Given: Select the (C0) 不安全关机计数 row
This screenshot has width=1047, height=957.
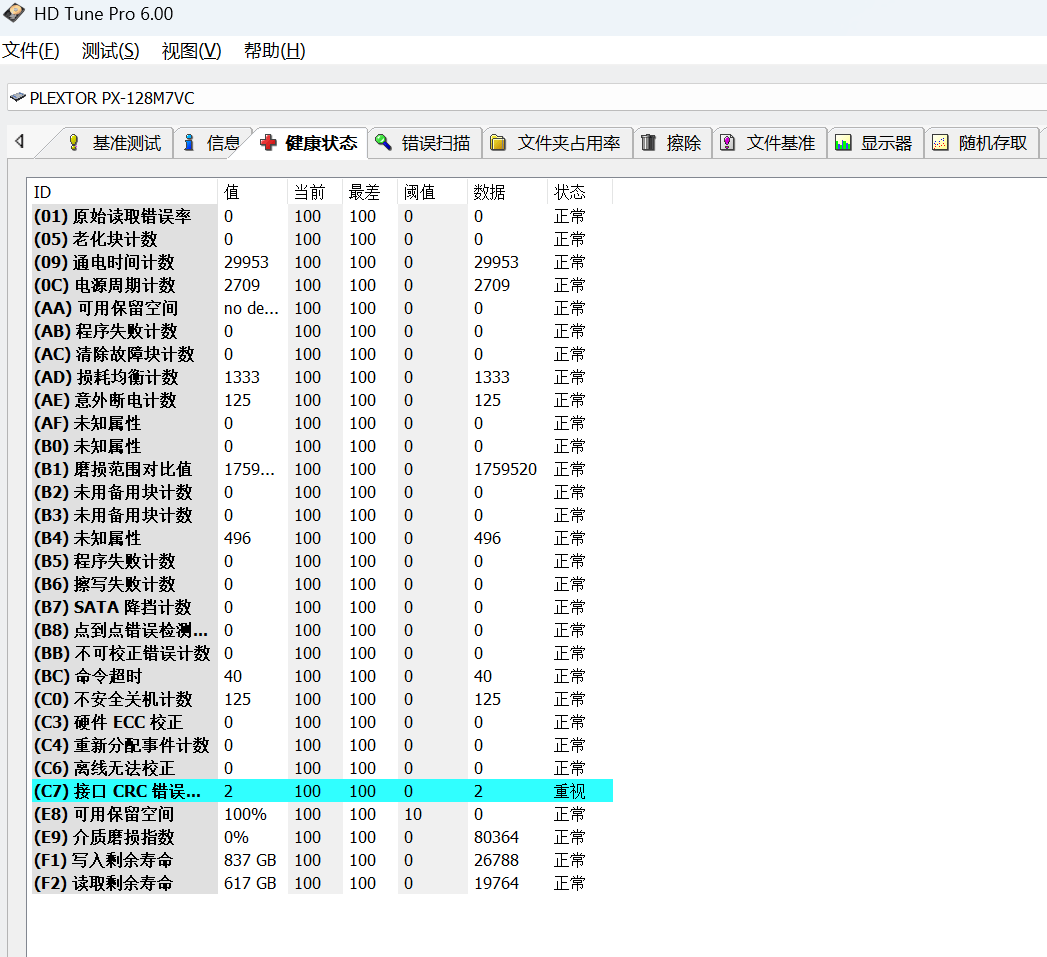Looking at the screenshot, I should tap(322, 699).
